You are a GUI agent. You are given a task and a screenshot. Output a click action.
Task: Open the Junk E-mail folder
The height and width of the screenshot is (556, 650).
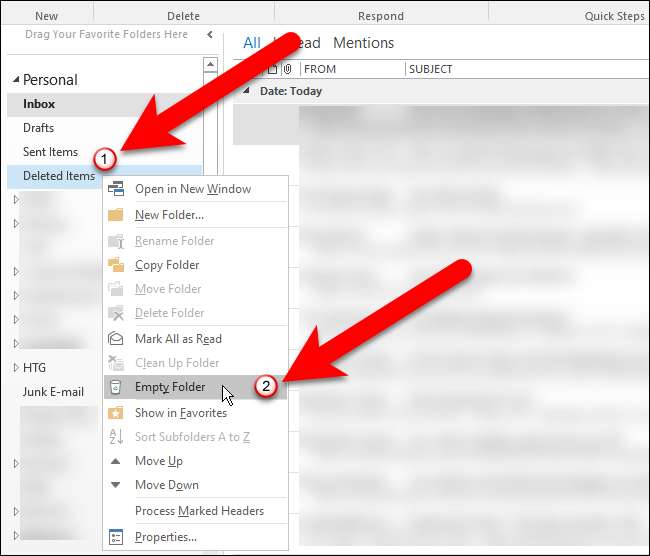[x=53, y=392]
